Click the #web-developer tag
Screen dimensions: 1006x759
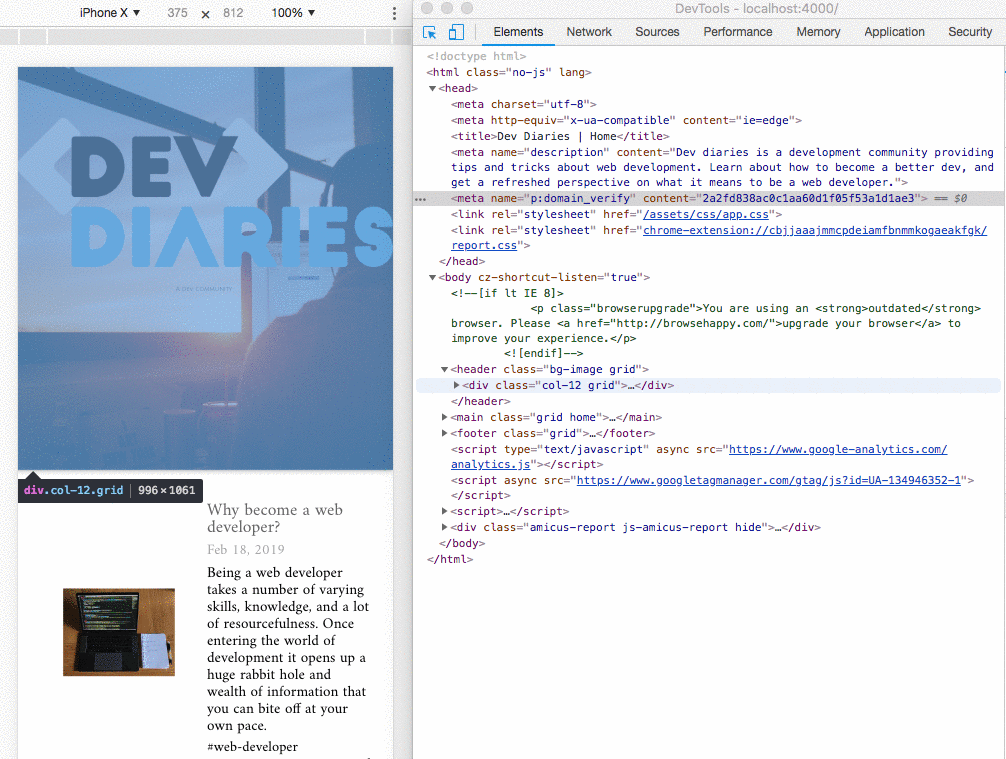[252, 747]
